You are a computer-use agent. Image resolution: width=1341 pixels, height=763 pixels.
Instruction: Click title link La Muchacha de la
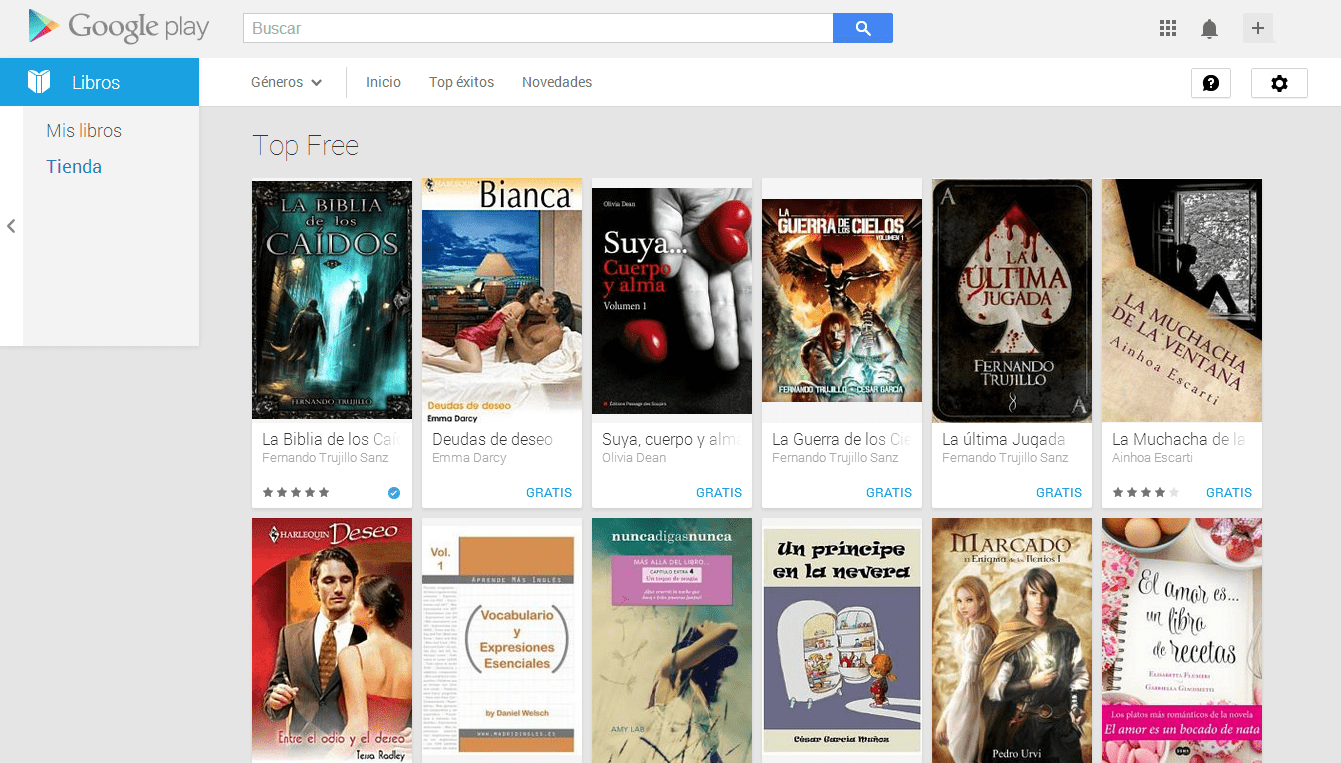(1178, 439)
